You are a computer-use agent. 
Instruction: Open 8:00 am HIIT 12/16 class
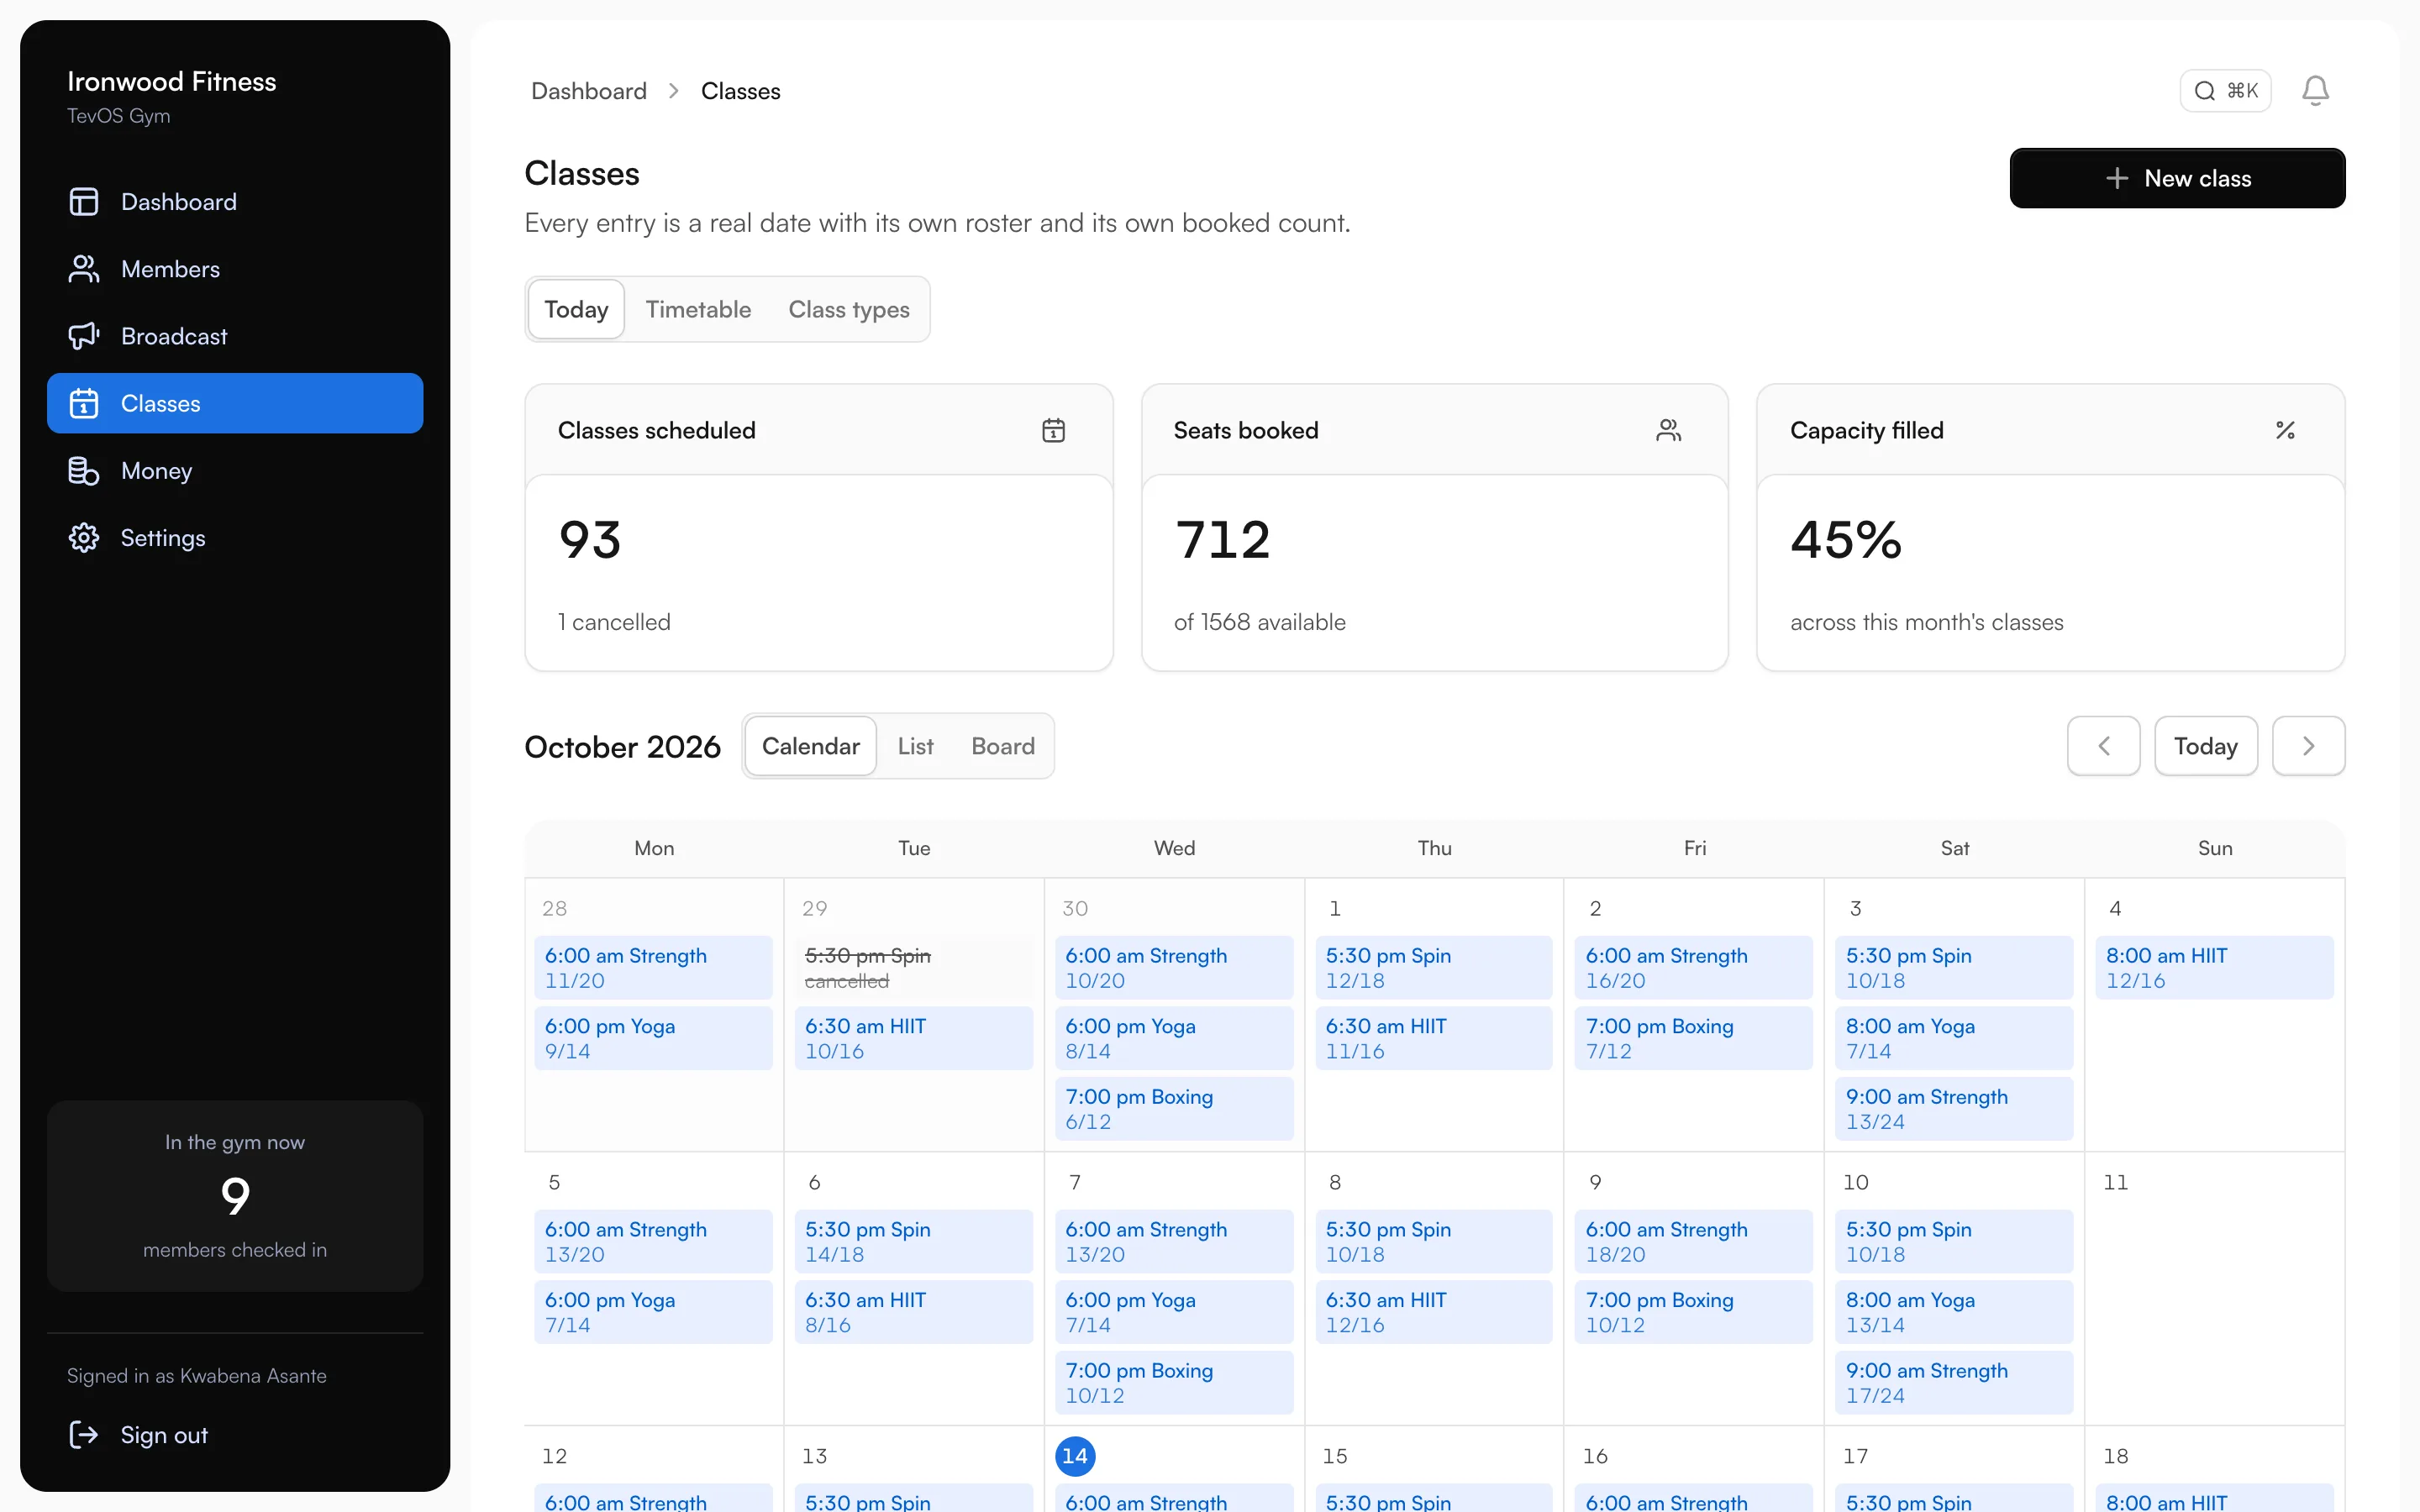(x=2214, y=967)
